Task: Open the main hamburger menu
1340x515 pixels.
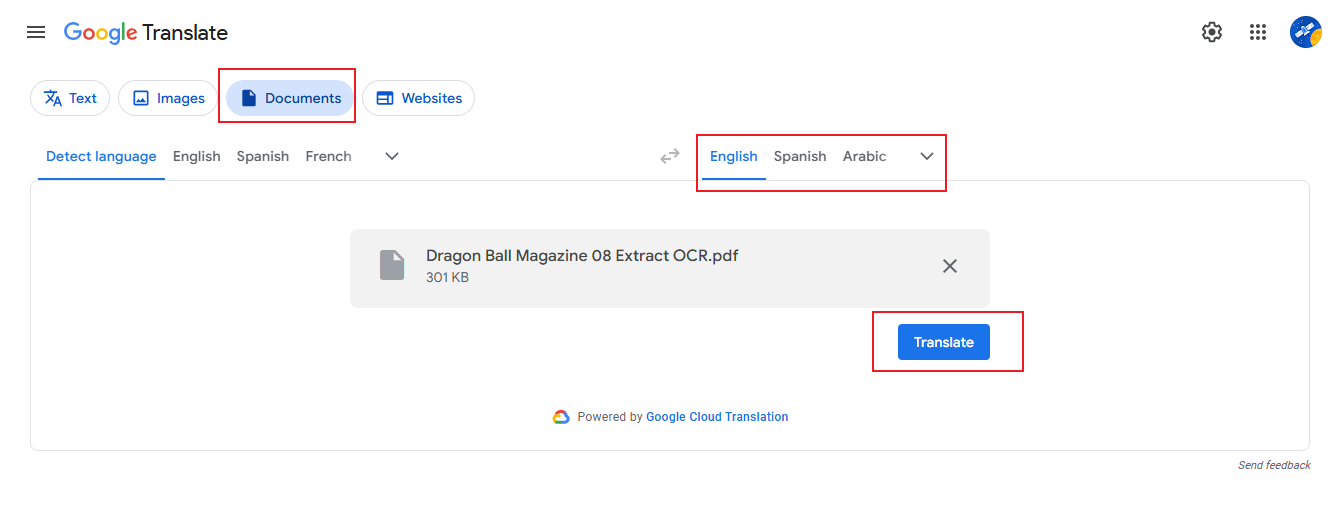Action: coord(36,32)
